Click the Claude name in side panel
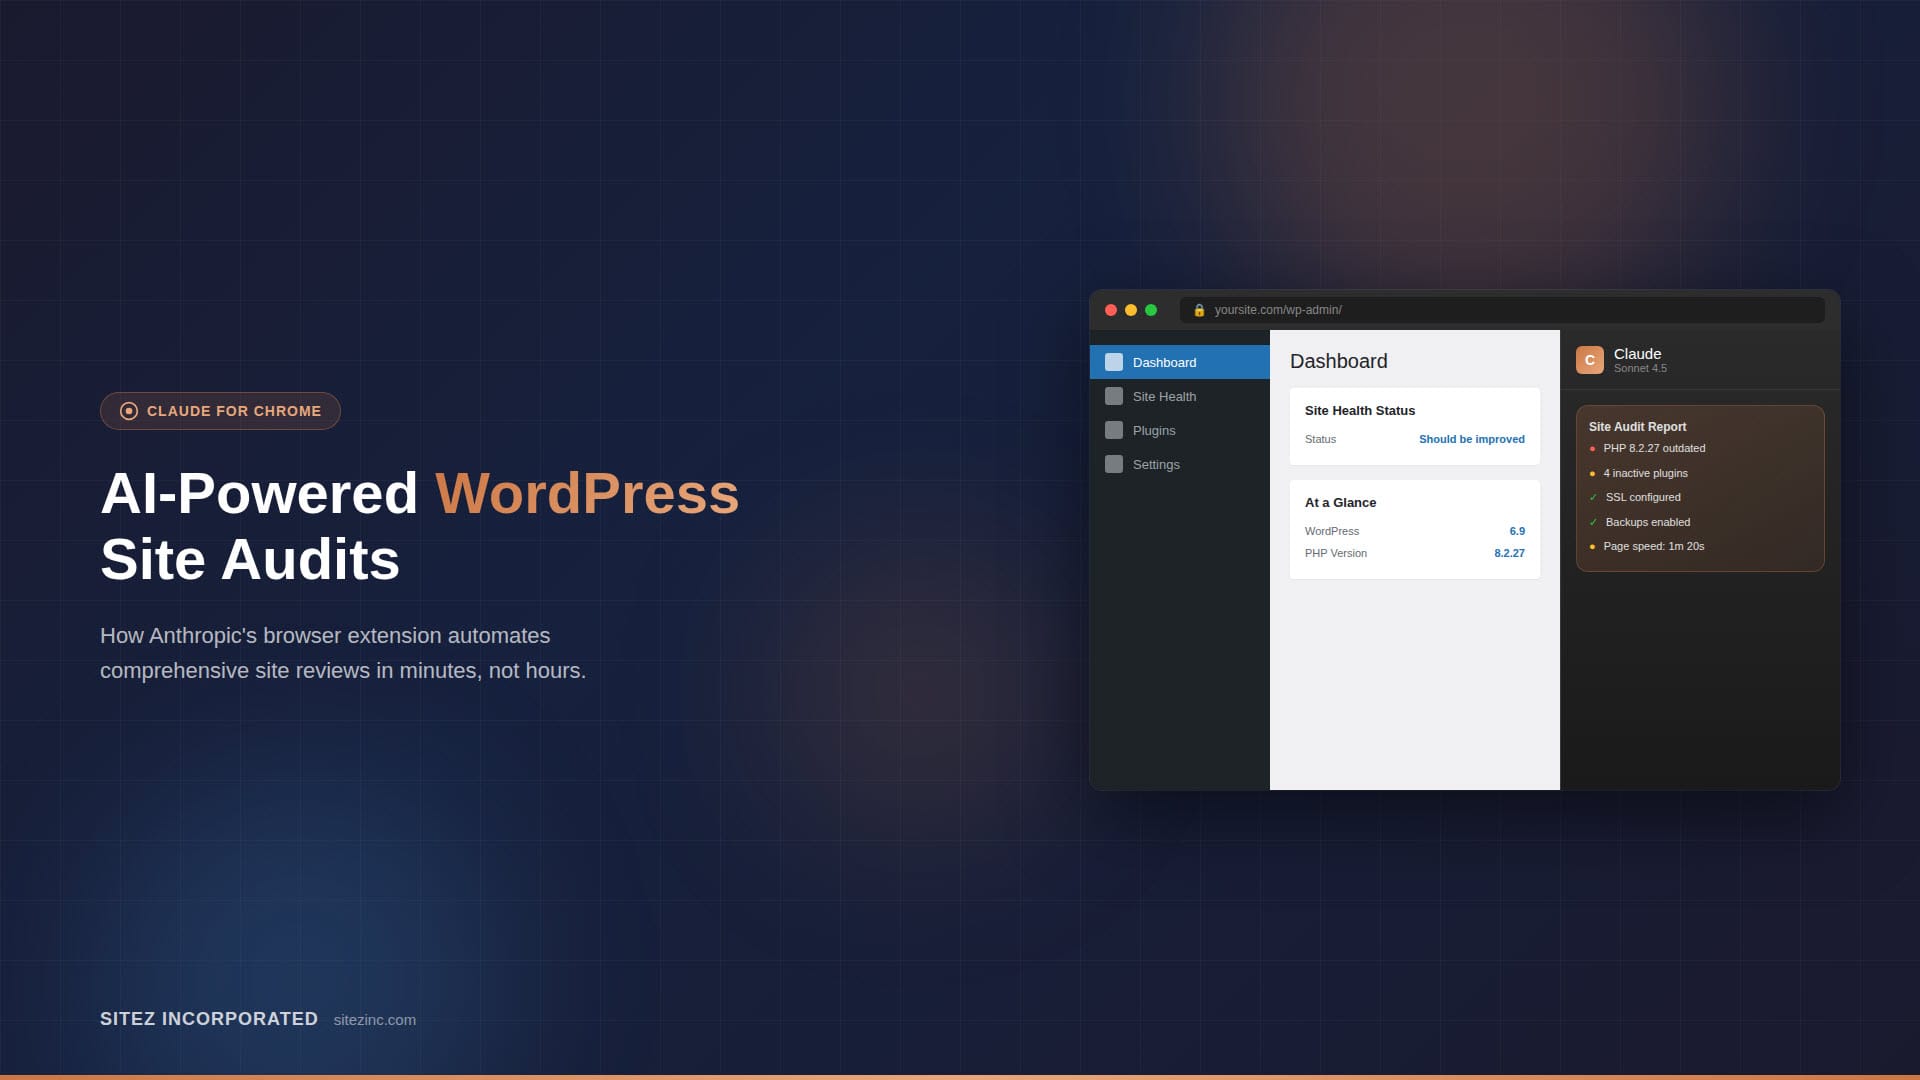 pos(1637,354)
